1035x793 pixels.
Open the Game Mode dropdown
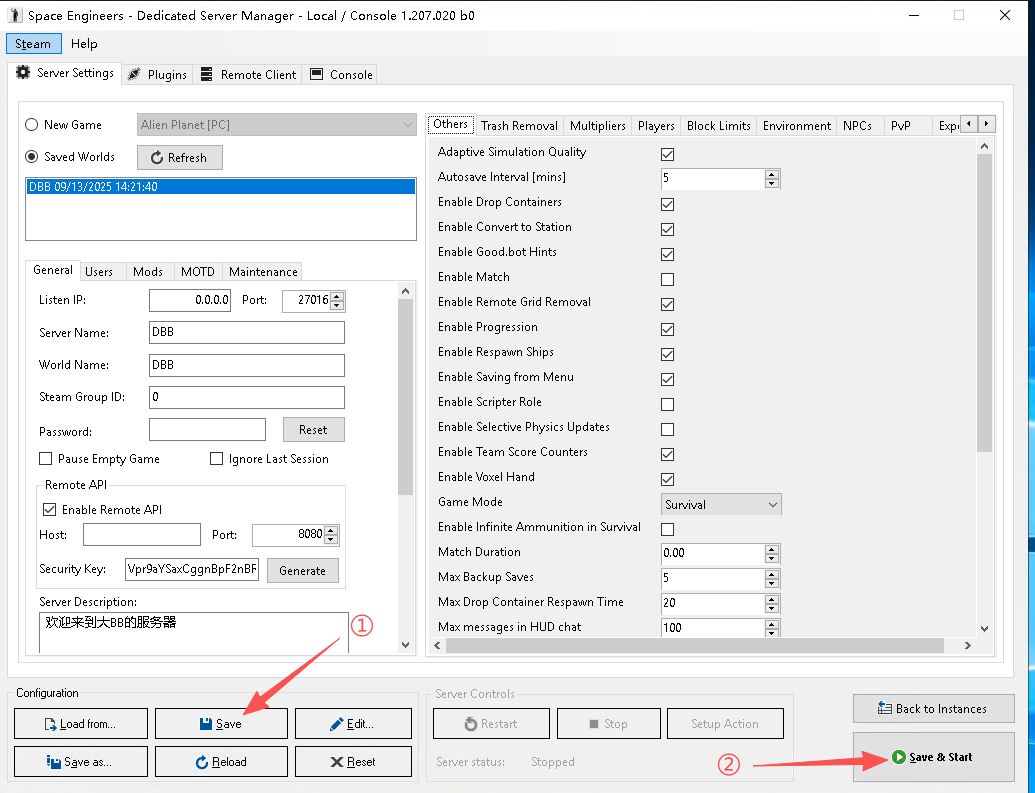click(721, 505)
